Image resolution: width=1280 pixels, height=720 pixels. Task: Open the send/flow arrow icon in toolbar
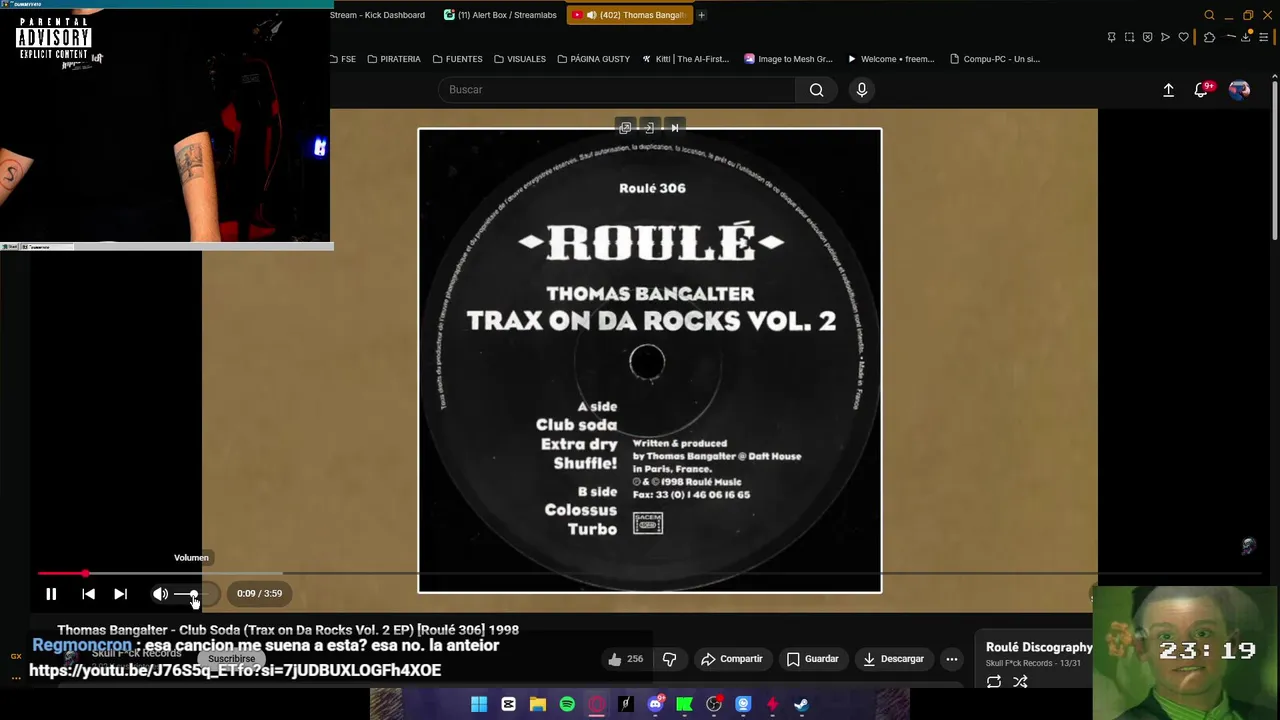[1165, 37]
